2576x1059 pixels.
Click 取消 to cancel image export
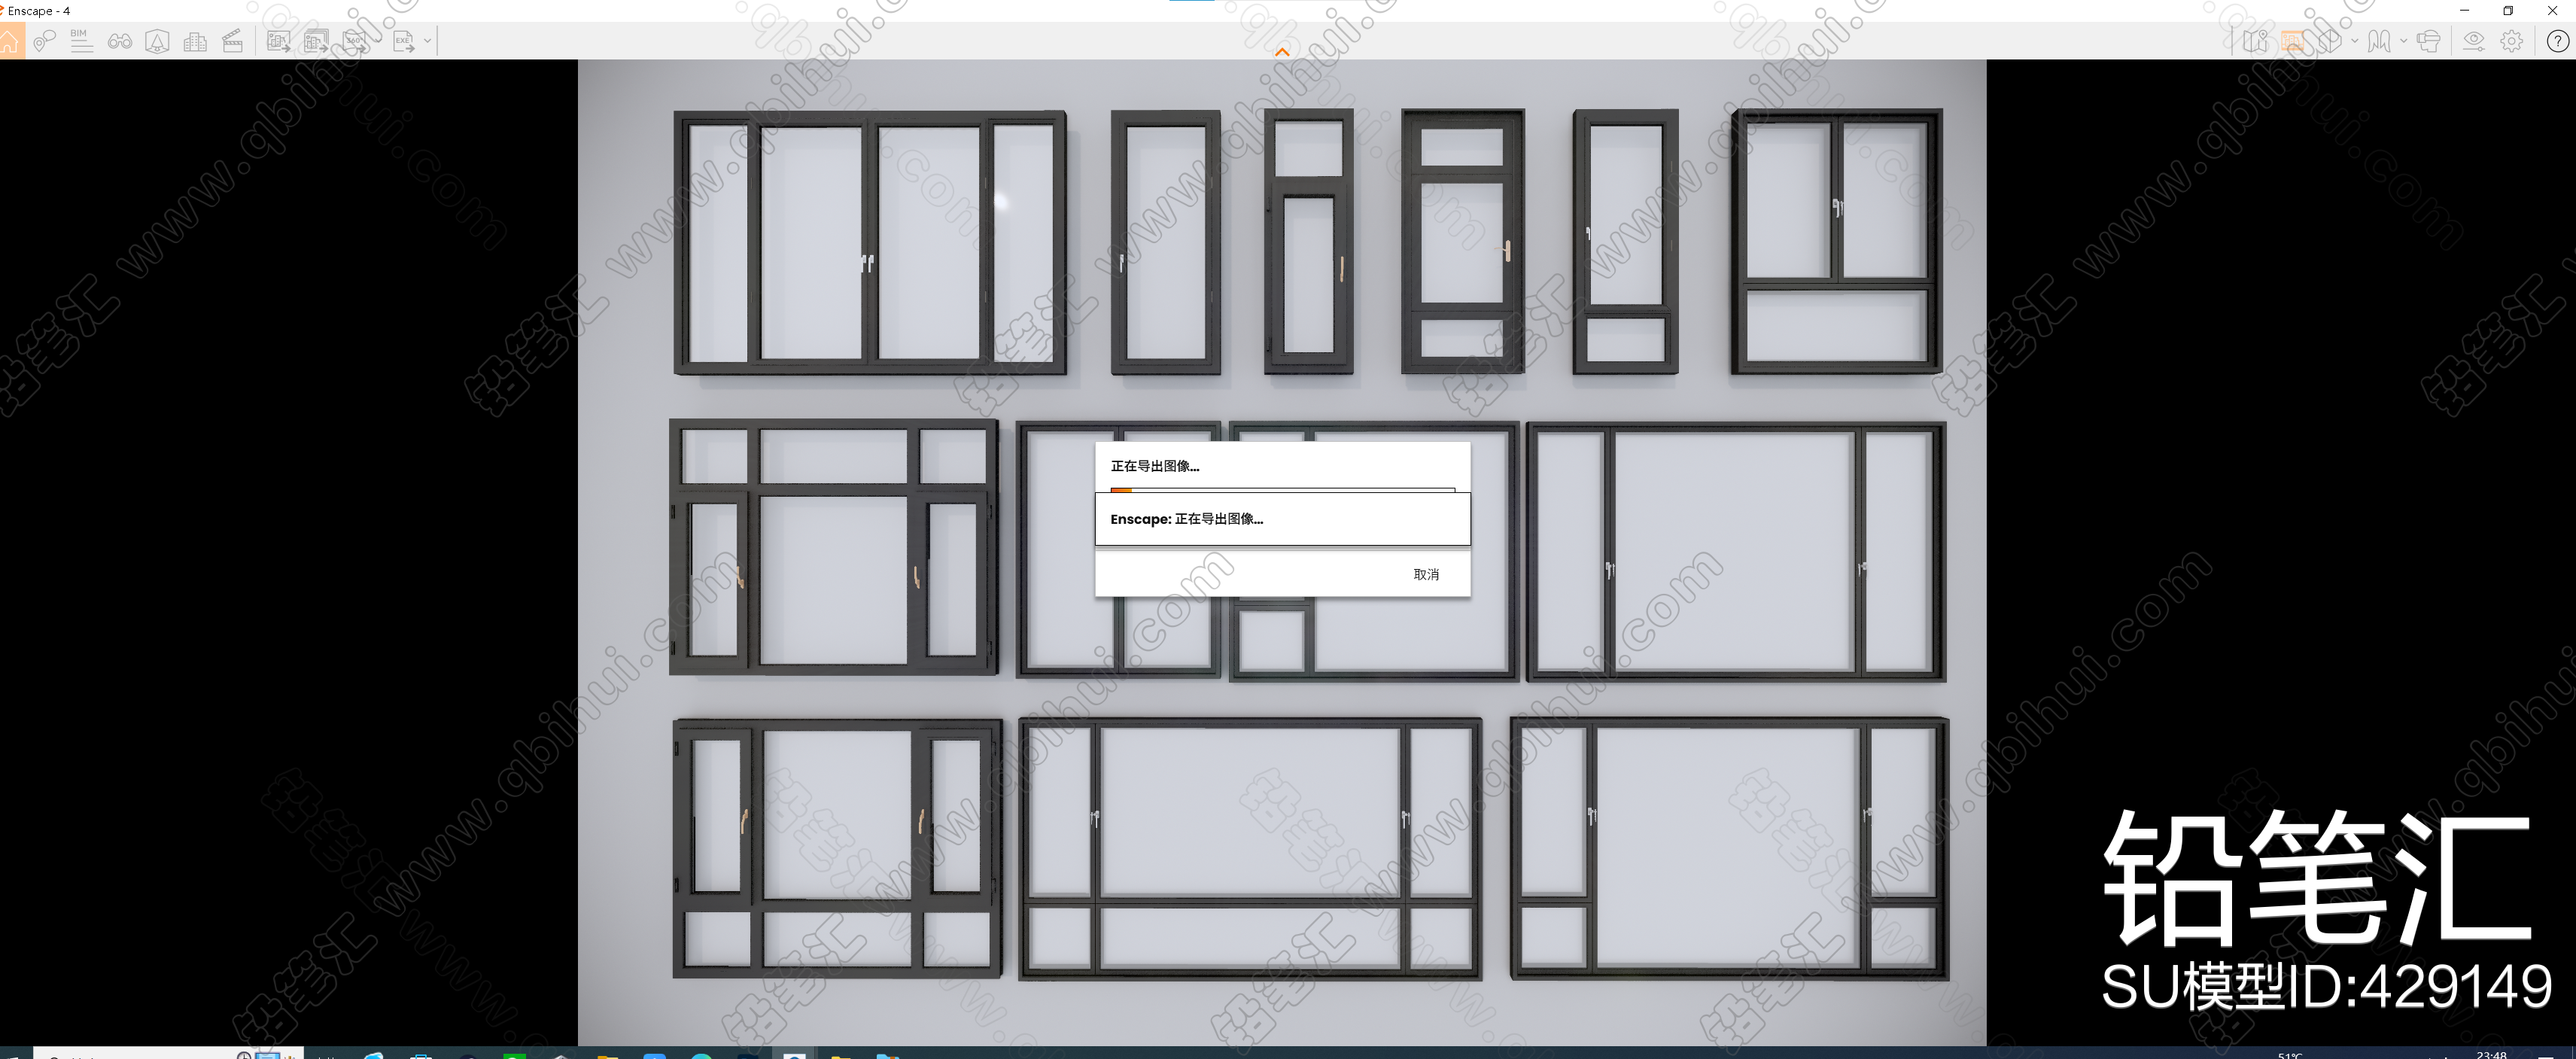click(x=1426, y=574)
